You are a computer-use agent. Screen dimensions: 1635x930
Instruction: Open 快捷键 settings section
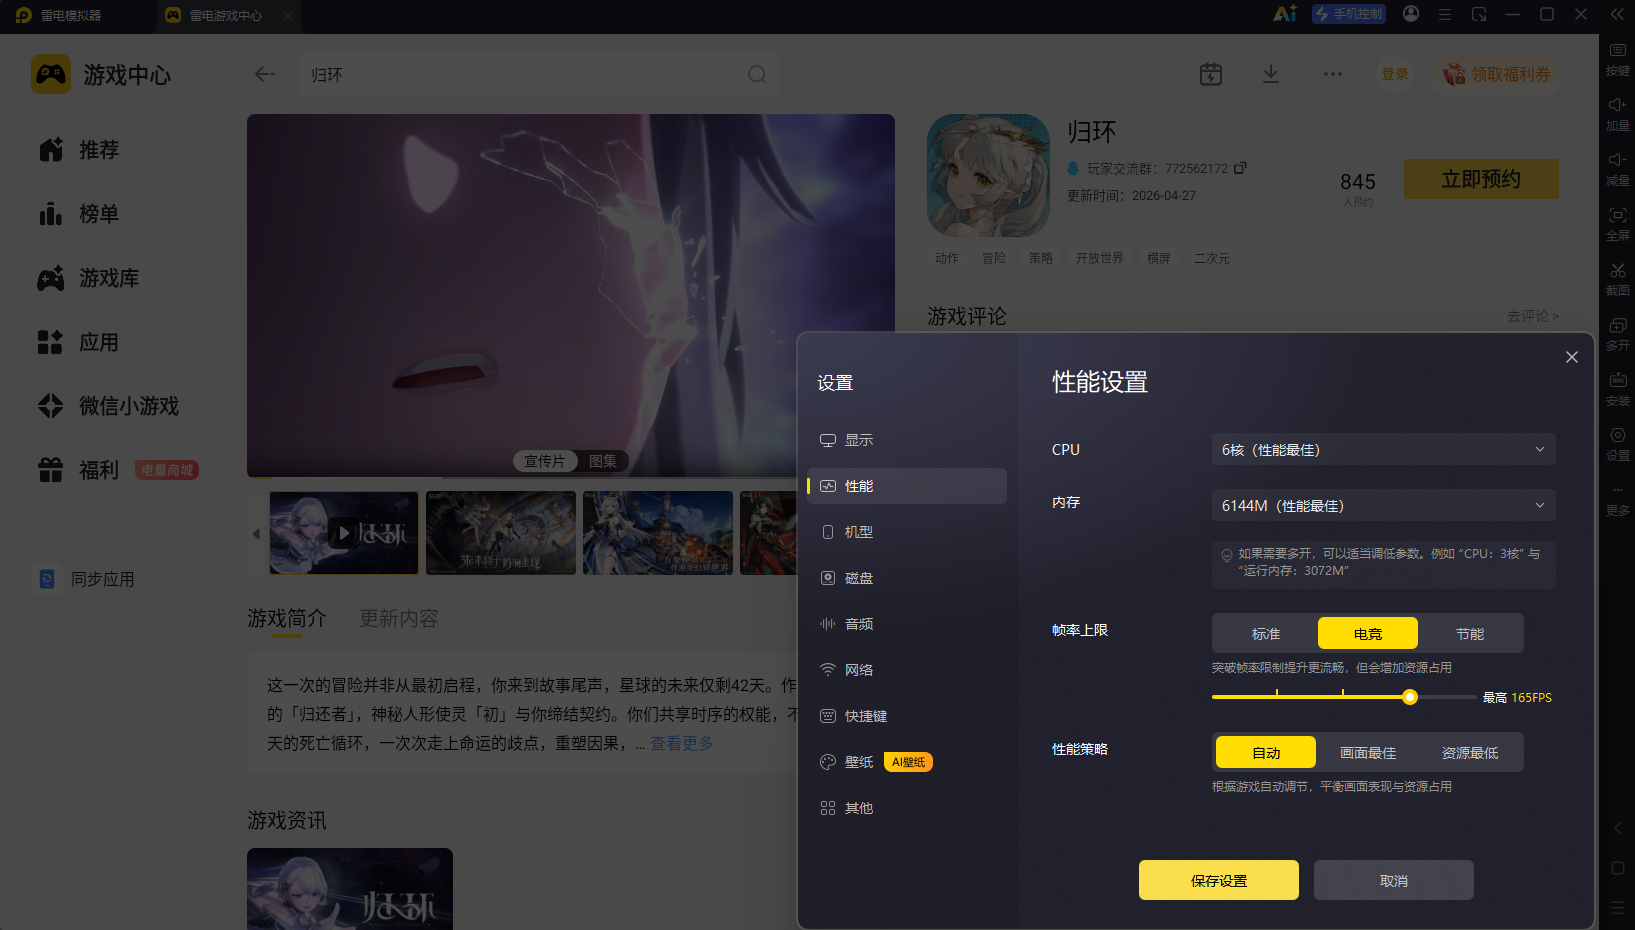(x=907, y=716)
